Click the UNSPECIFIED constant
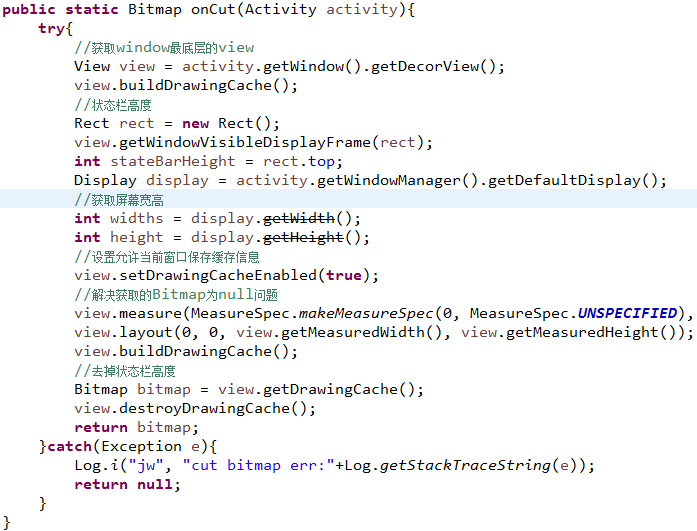The width and height of the screenshot is (697, 531). pos(627,314)
